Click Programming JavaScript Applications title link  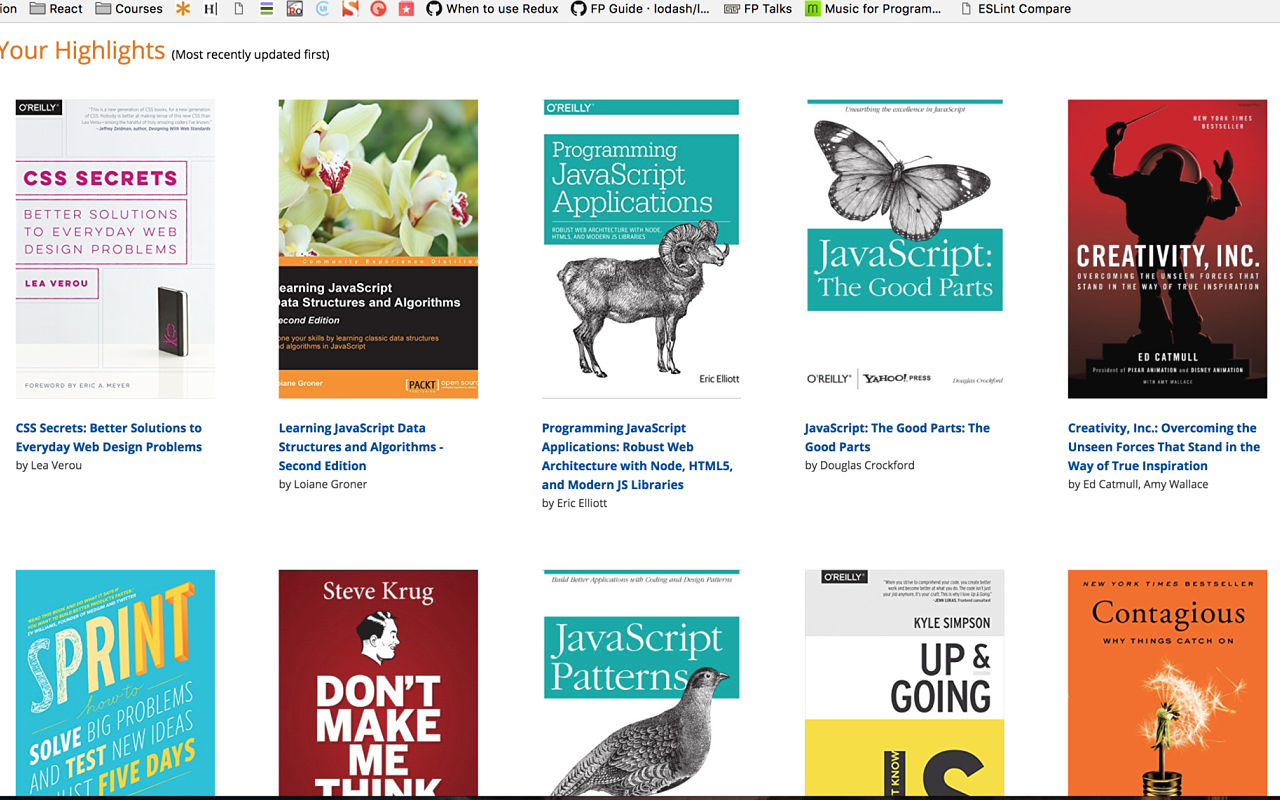tap(637, 456)
